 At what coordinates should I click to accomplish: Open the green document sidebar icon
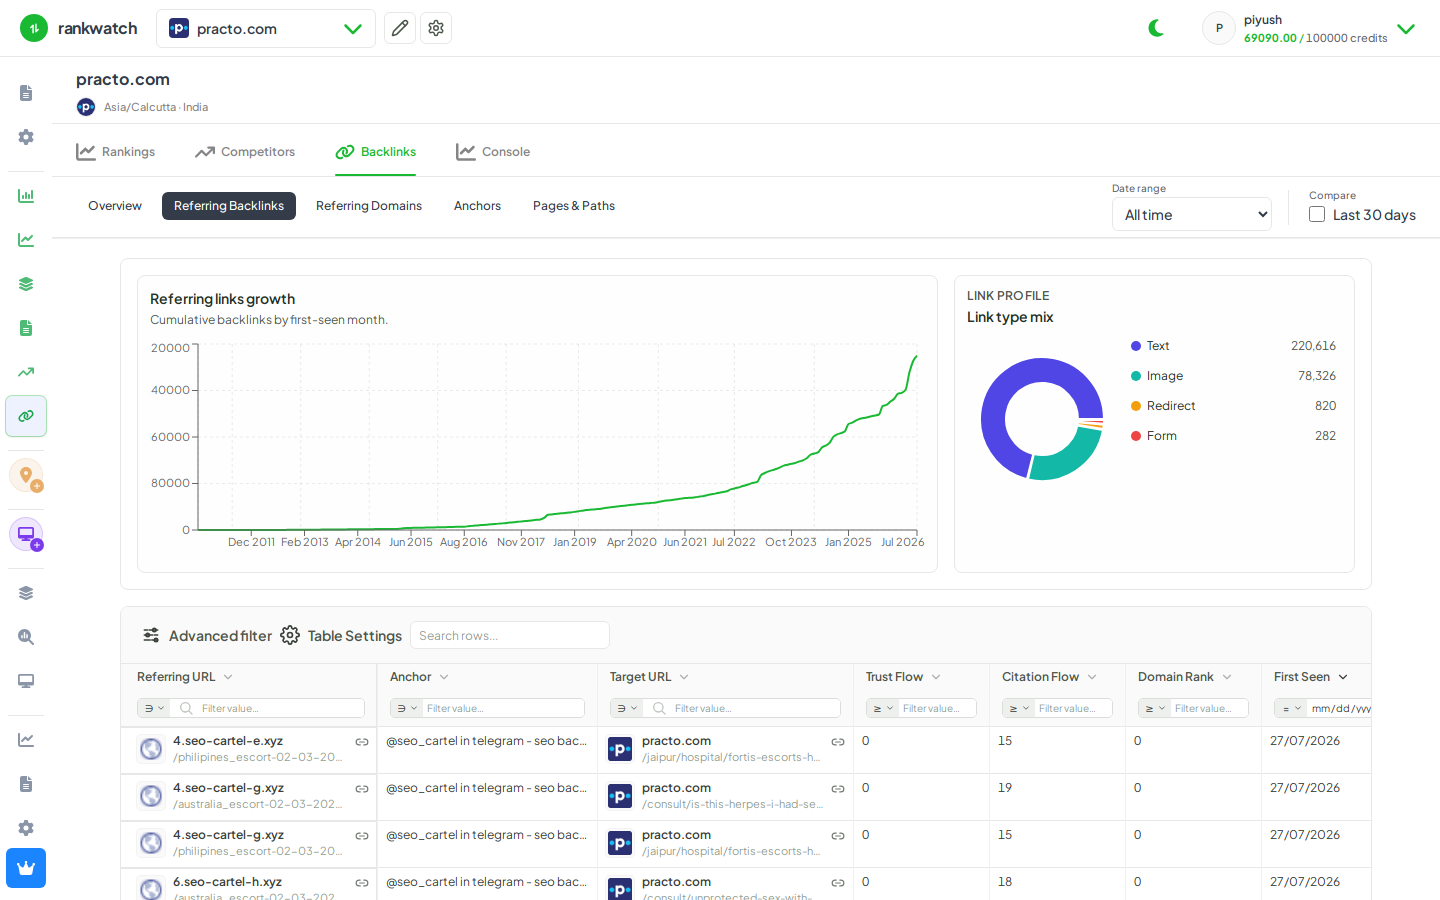click(26, 328)
